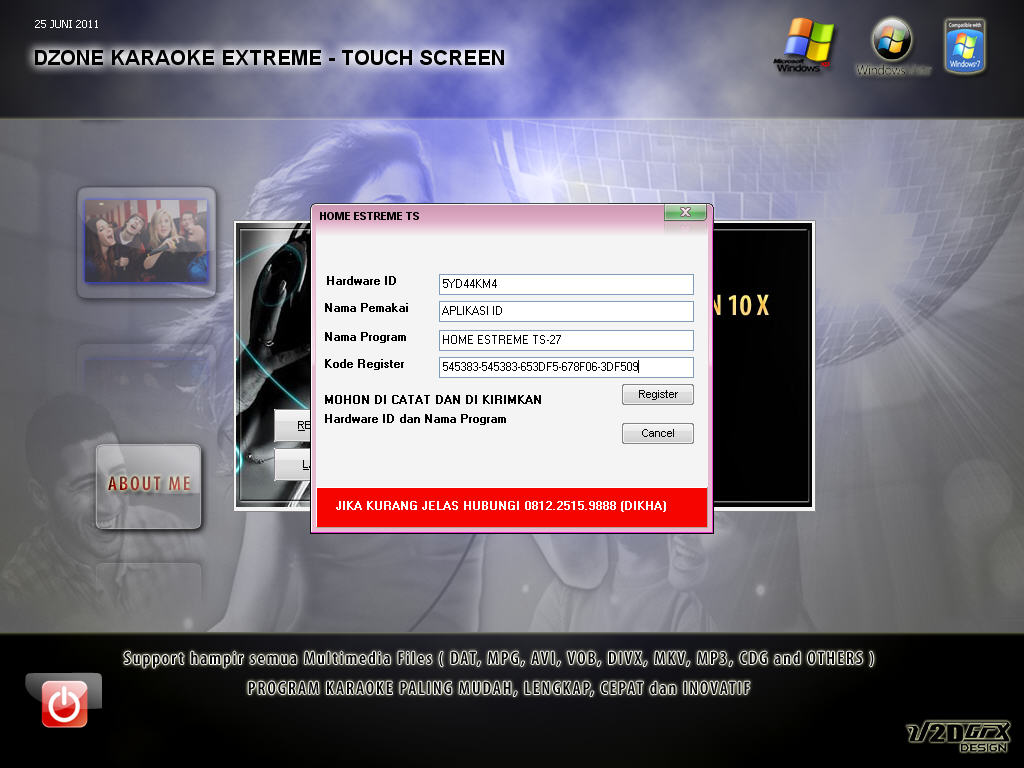Select the Microsoft Windows XP logo icon
Screen dimensions: 1024x768
tap(806, 42)
